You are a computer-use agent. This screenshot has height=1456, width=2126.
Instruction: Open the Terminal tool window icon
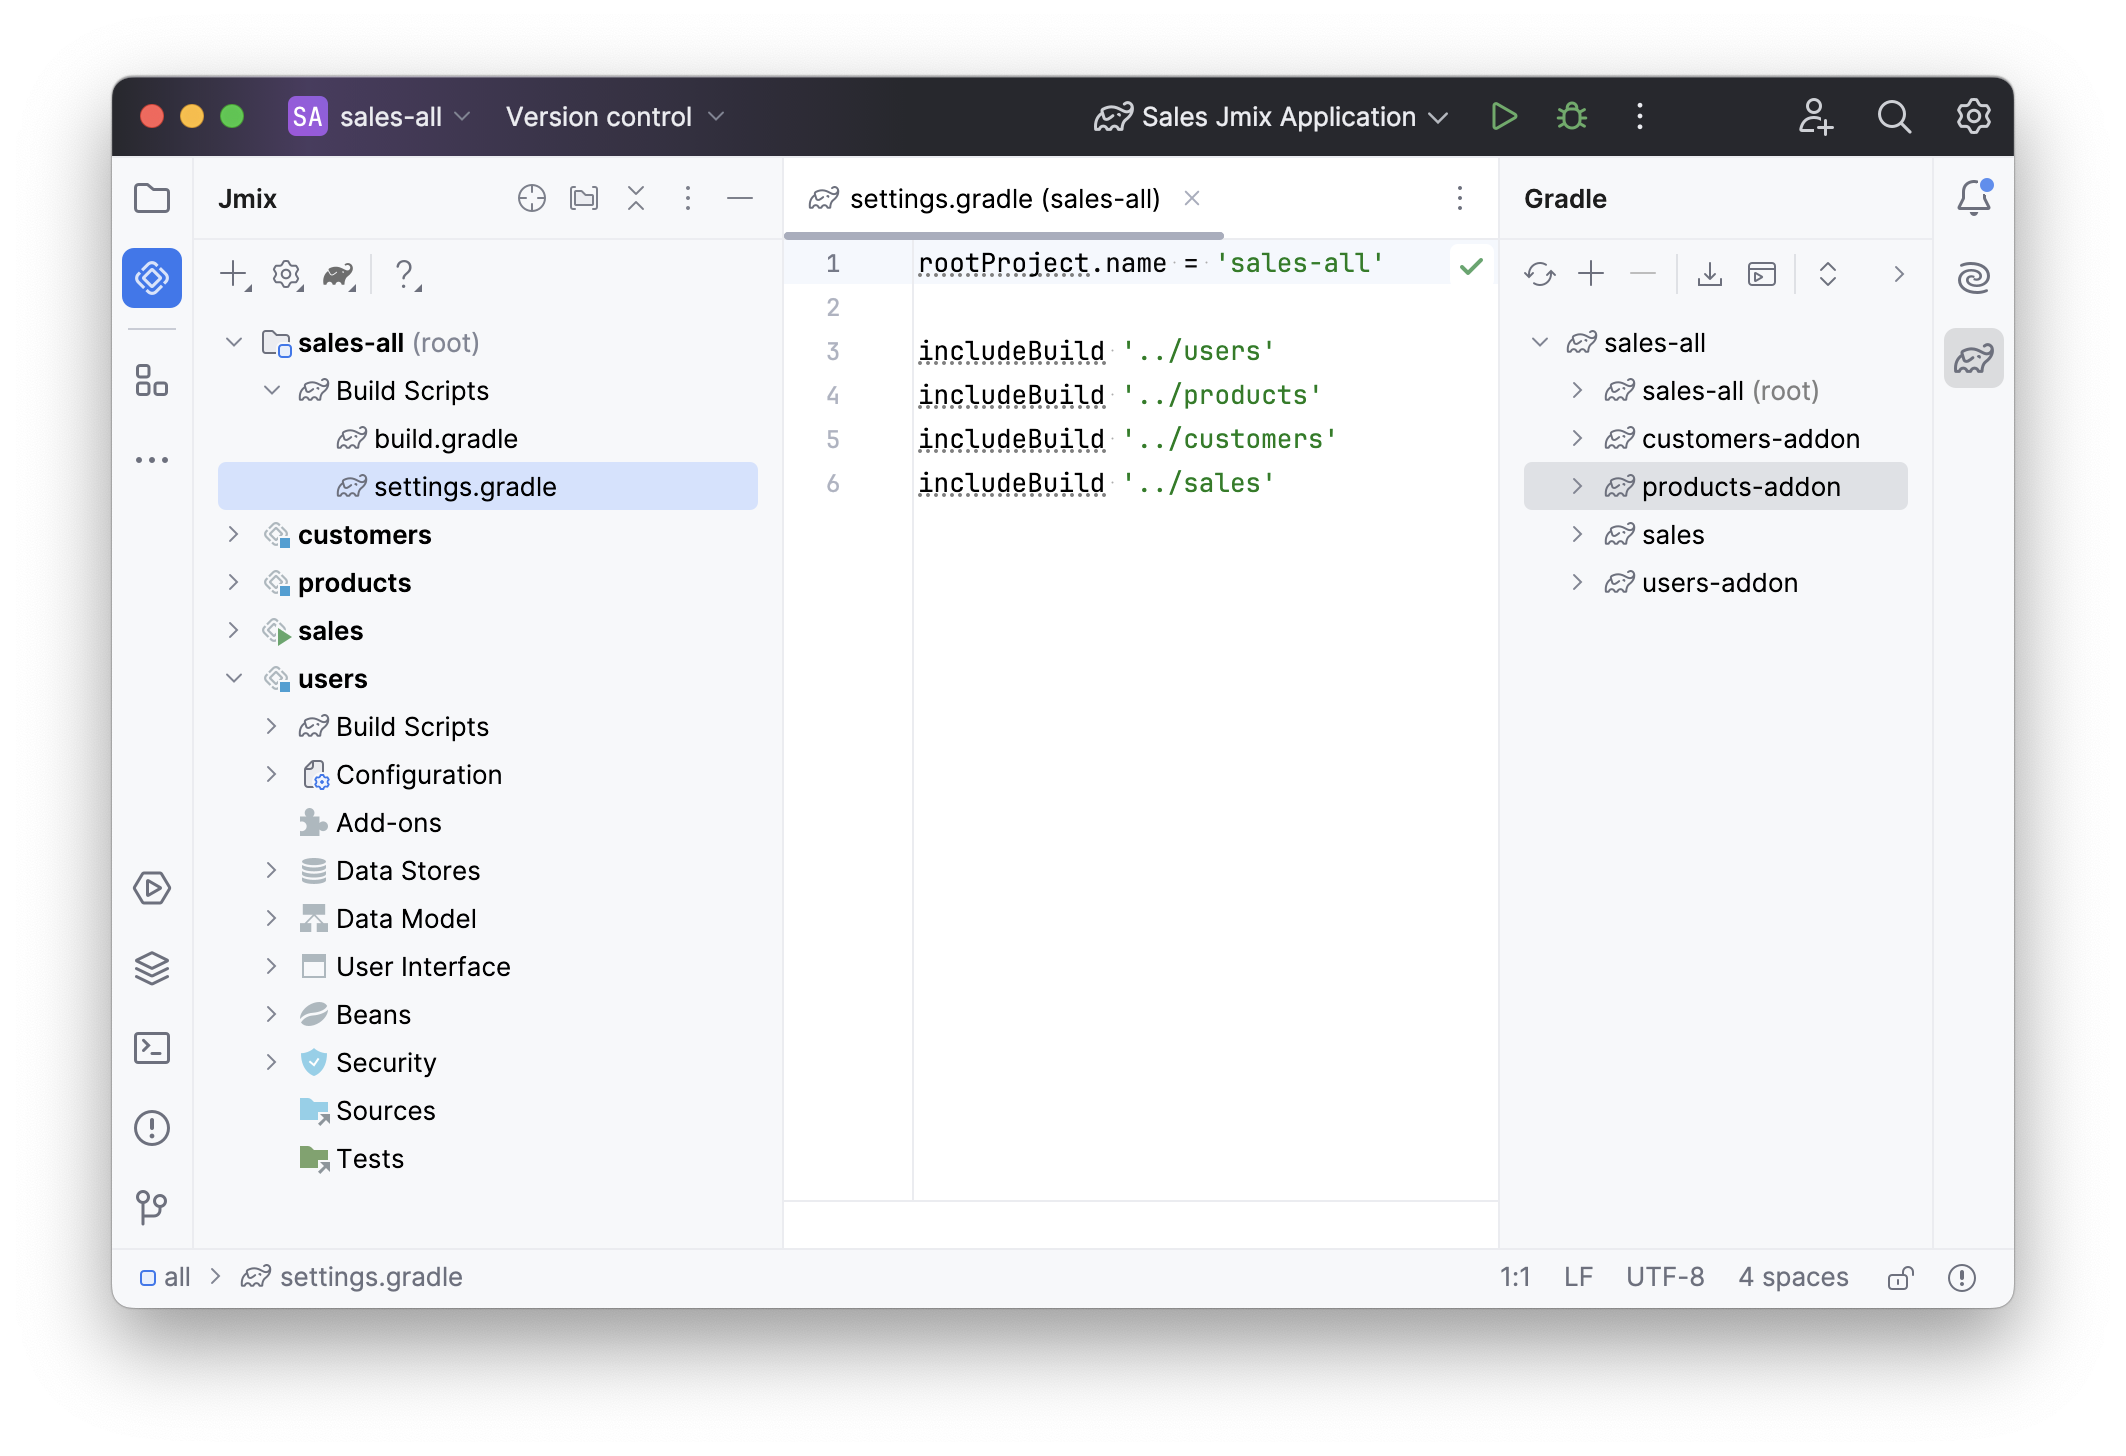tap(151, 1048)
